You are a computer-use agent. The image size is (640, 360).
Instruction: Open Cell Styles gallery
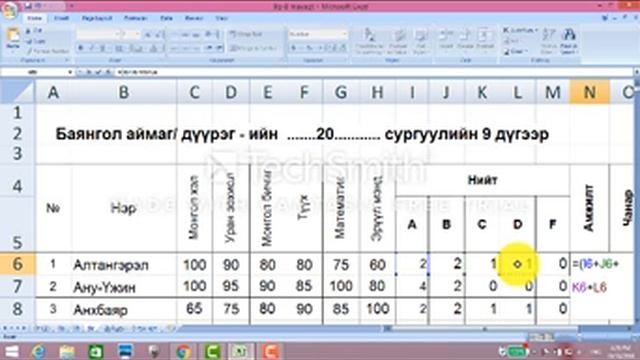(420, 41)
